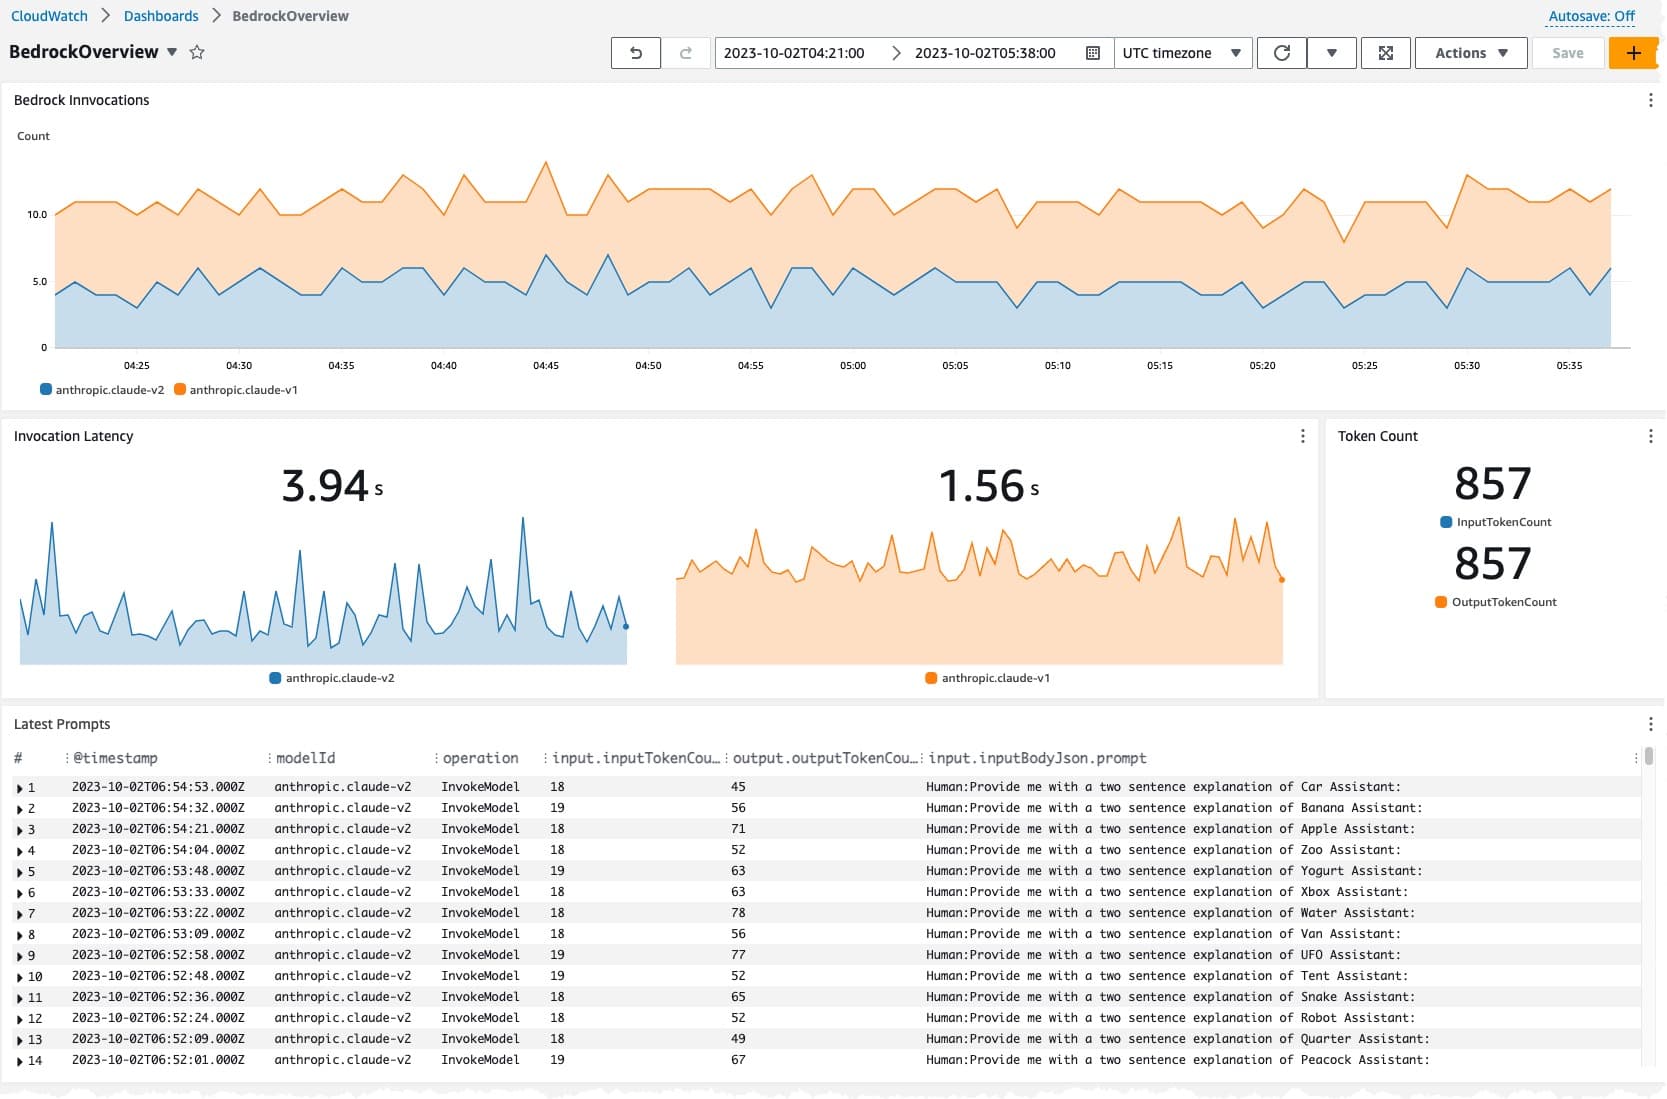Enter full screen mode
Screen dimensions: 1667x1099
(1386, 53)
